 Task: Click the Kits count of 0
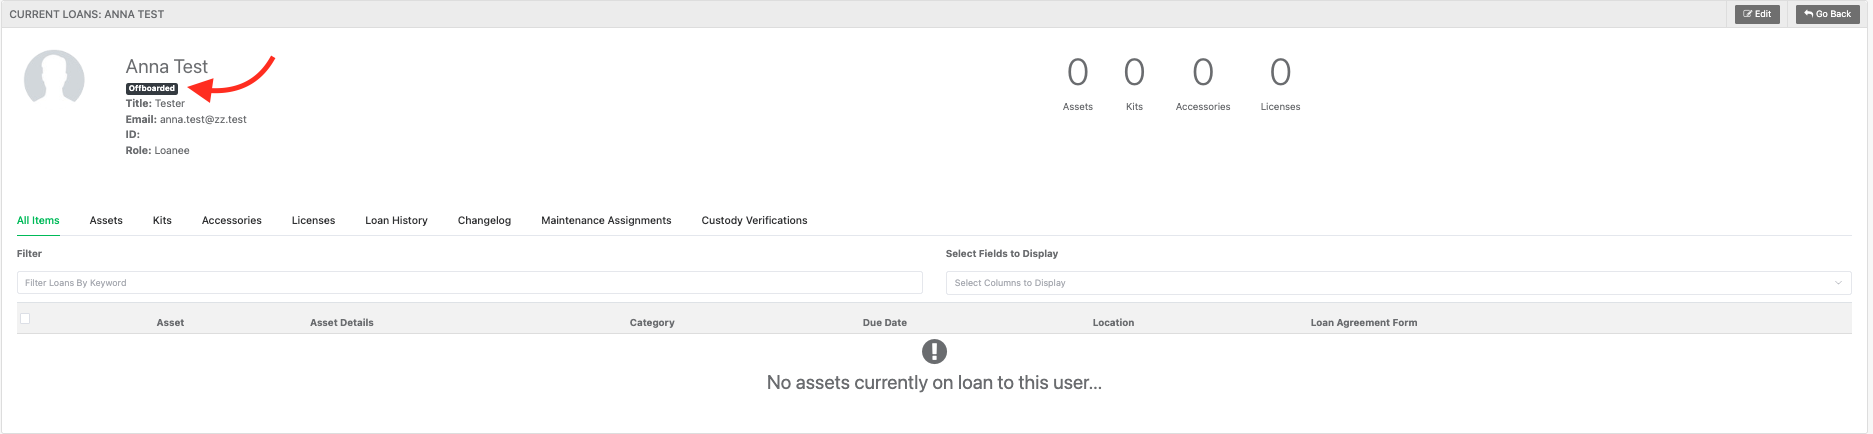click(x=1134, y=72)
